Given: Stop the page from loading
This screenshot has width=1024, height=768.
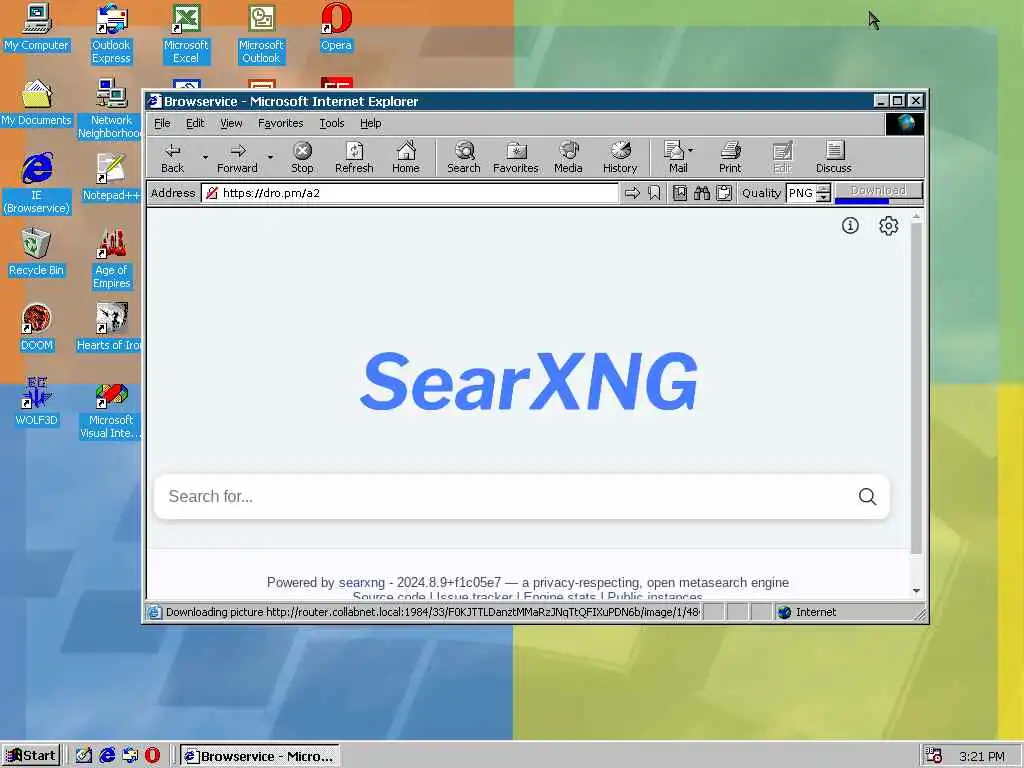Looking at the screenshot, I should pyautogui.click(x=302, y=158).
